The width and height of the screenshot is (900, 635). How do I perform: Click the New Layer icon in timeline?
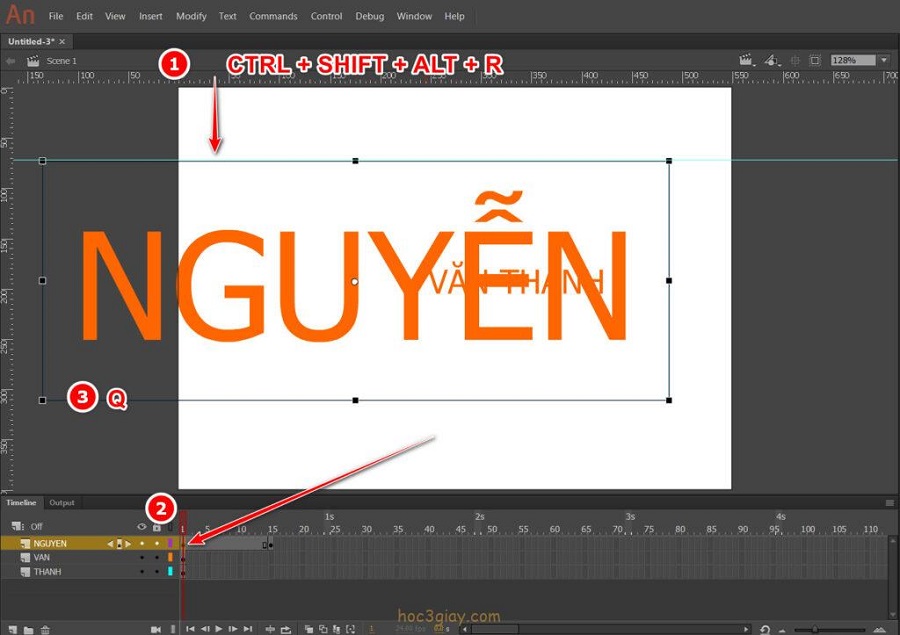point(13,629)
